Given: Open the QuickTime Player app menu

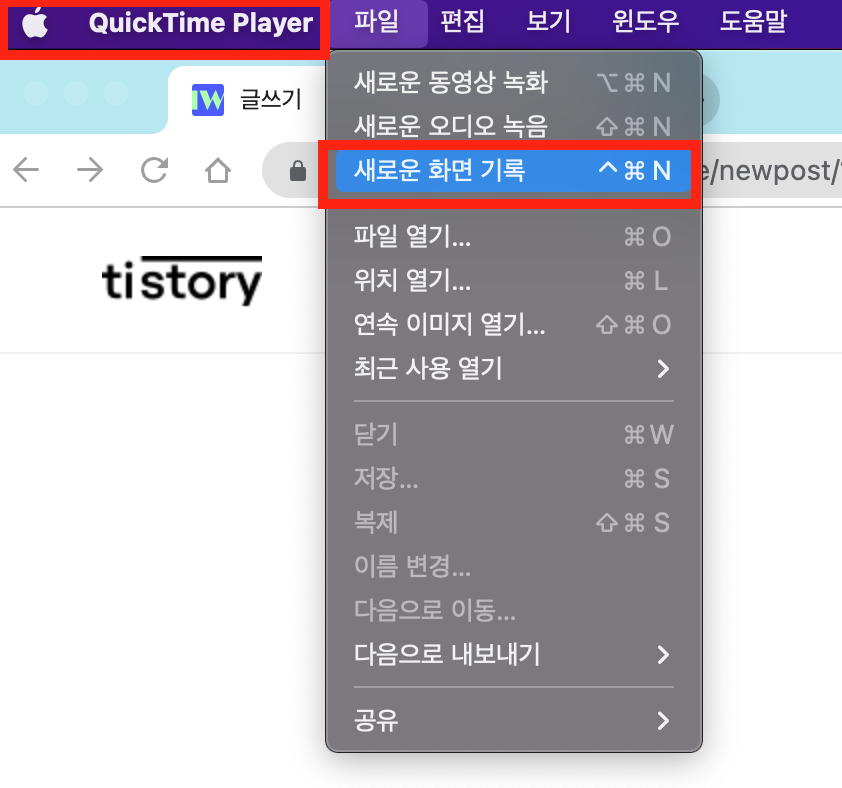Looking at the screenshot, I should [x=200, y=23].
